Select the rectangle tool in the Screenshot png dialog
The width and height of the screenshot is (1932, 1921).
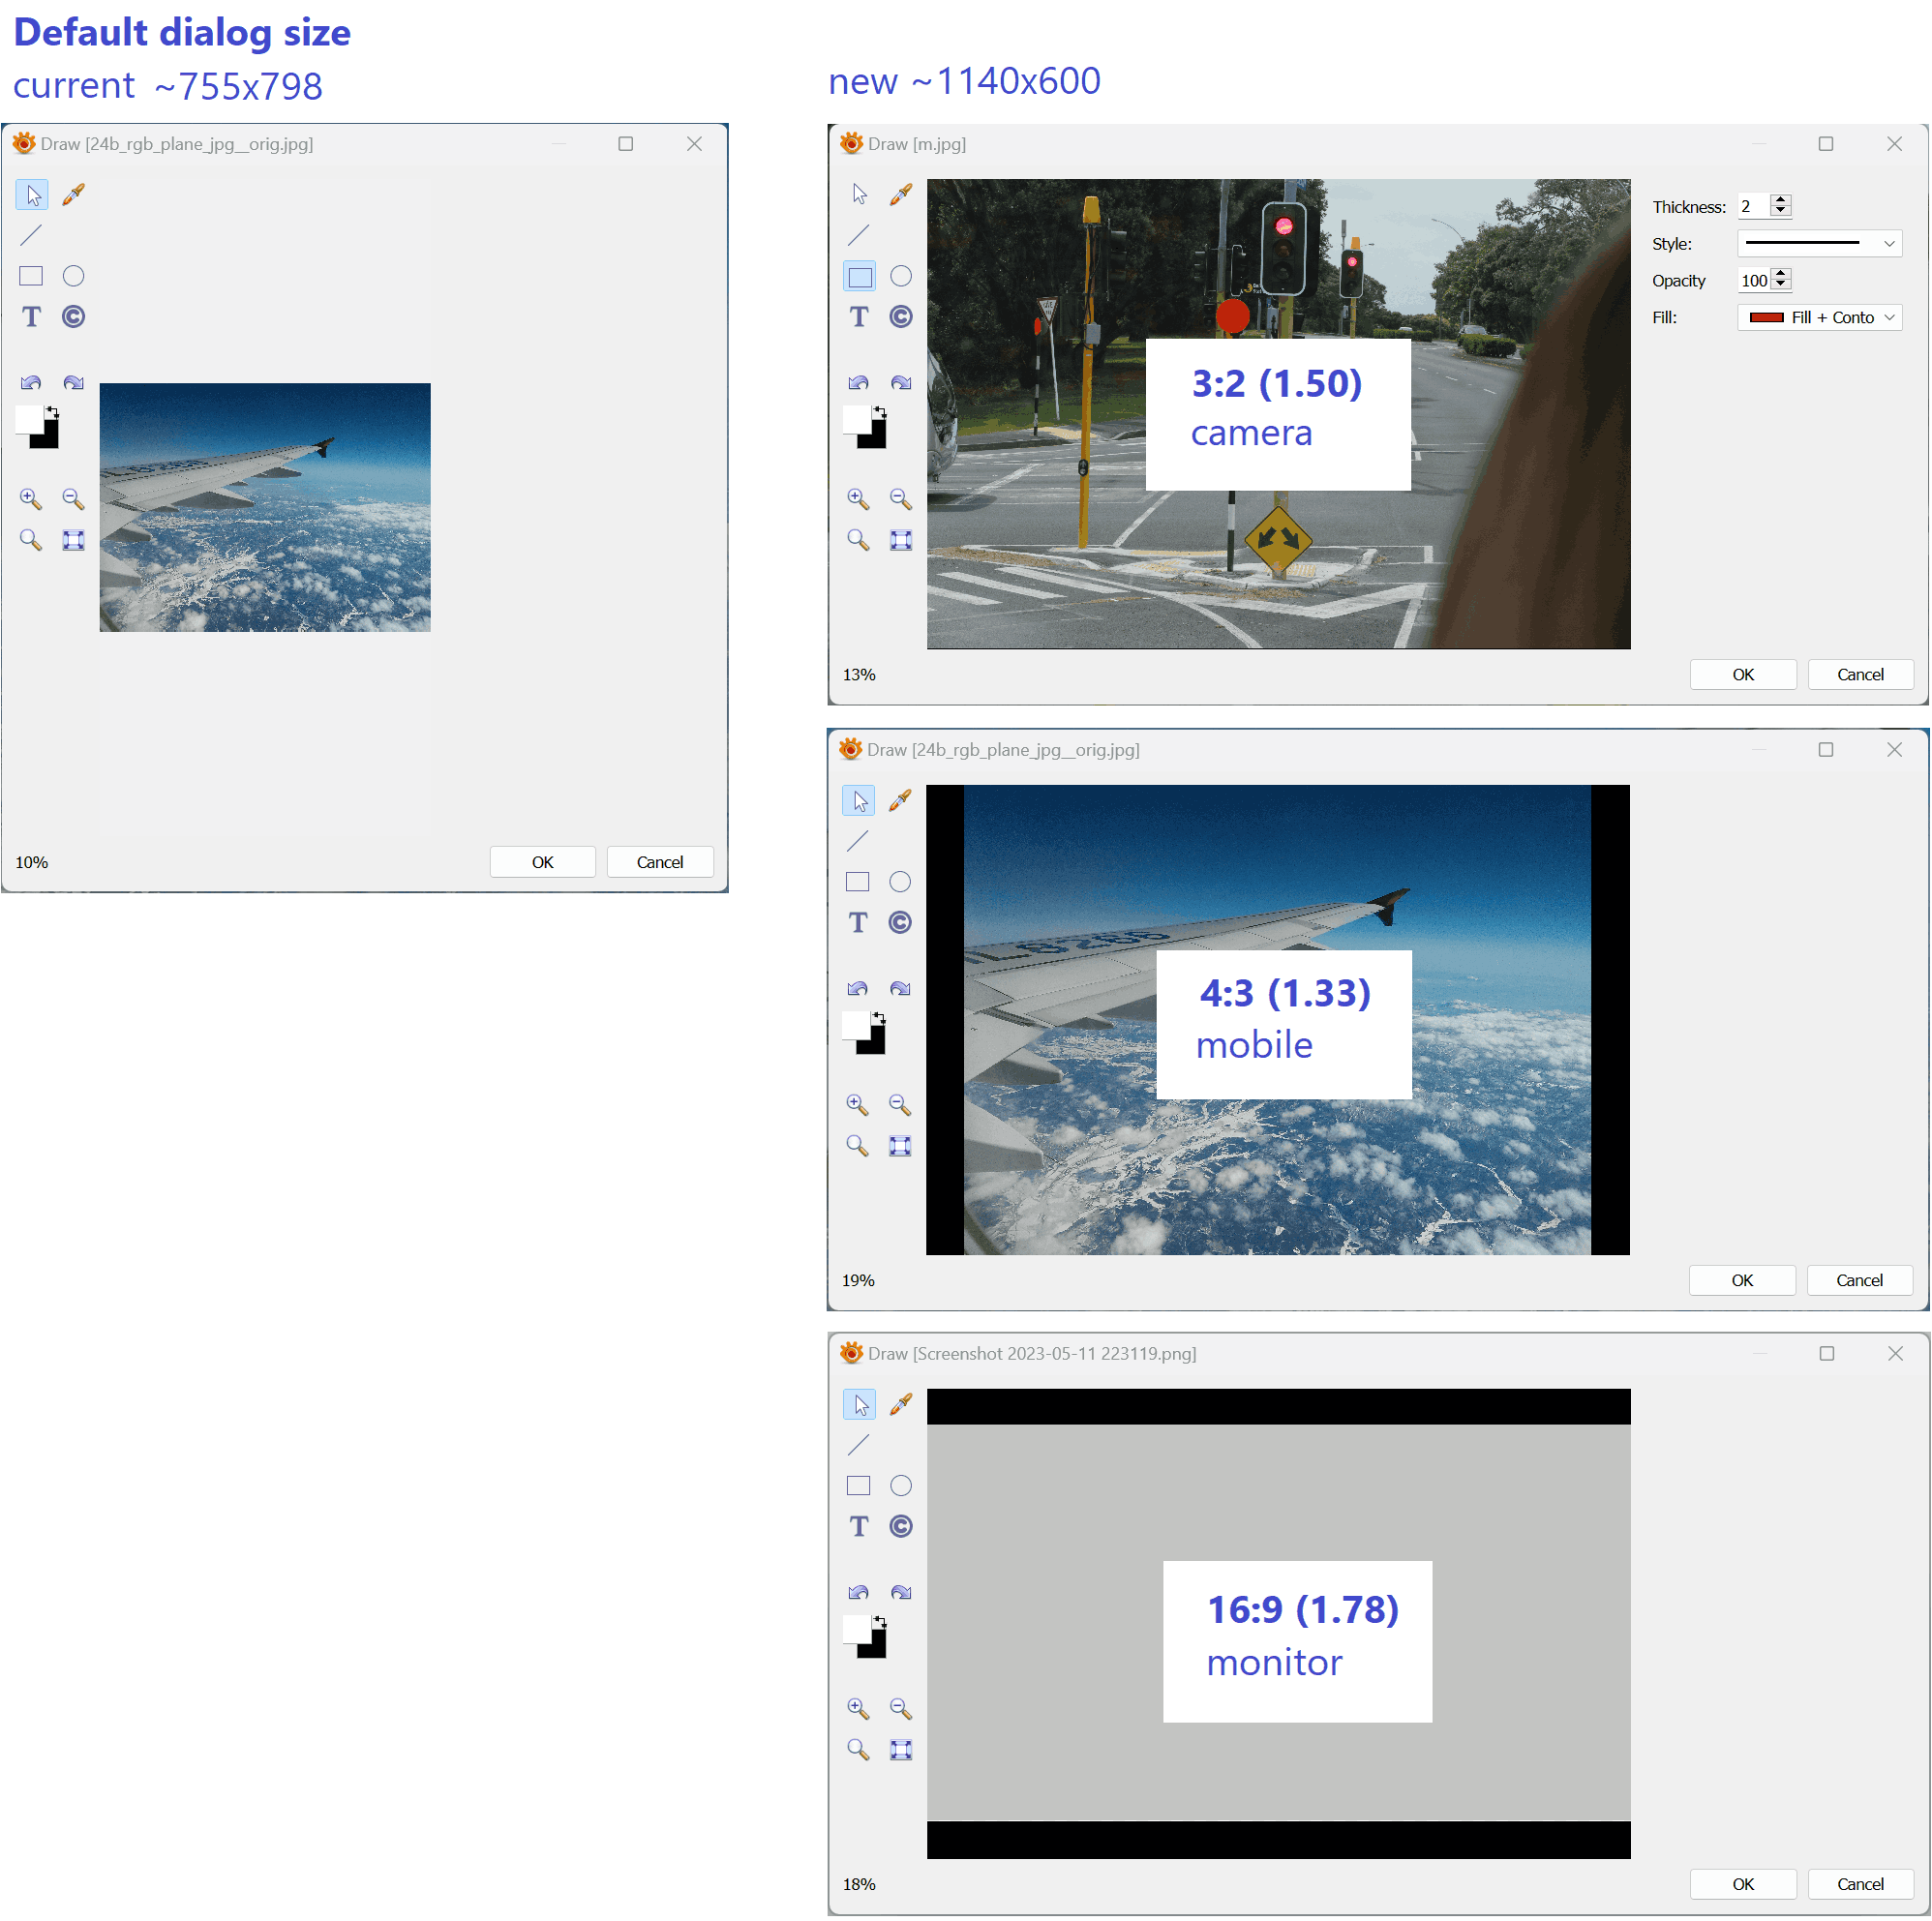point(858,1485)
